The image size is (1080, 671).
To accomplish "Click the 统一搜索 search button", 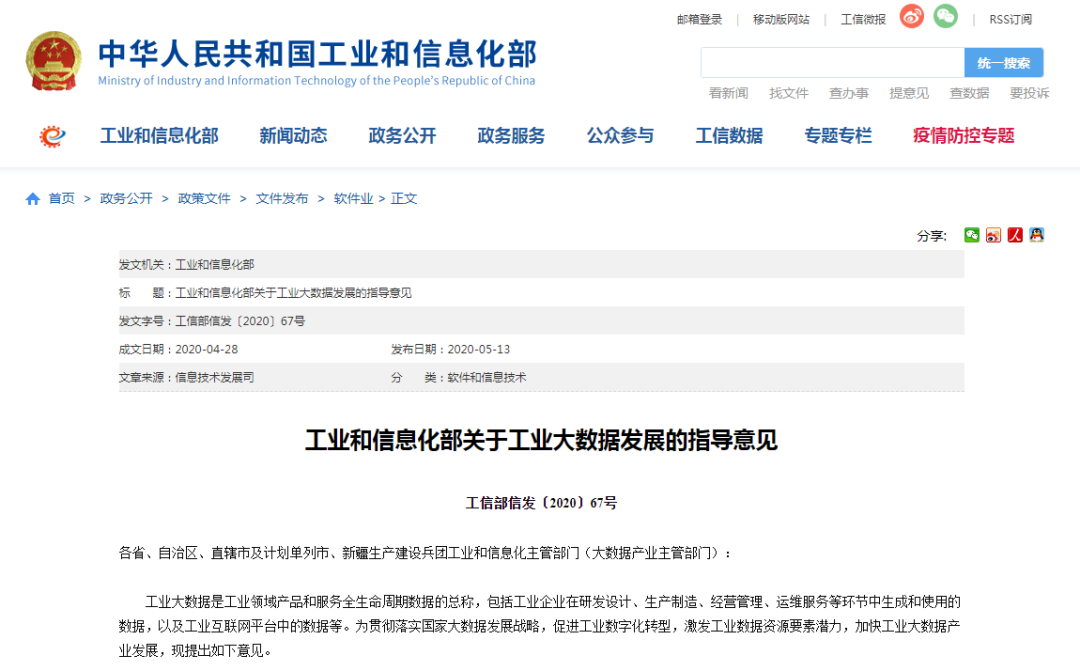I will [x=1004, y=62].
